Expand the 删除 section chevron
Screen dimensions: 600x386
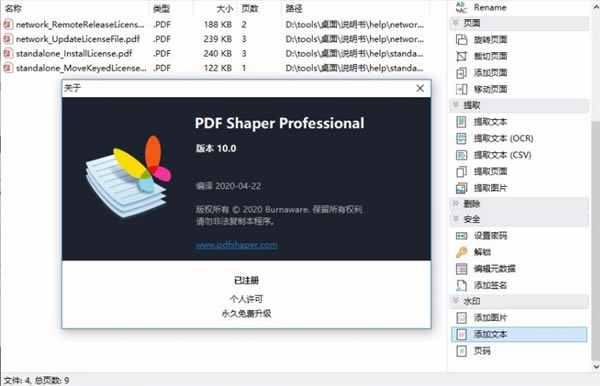(456, 204)
